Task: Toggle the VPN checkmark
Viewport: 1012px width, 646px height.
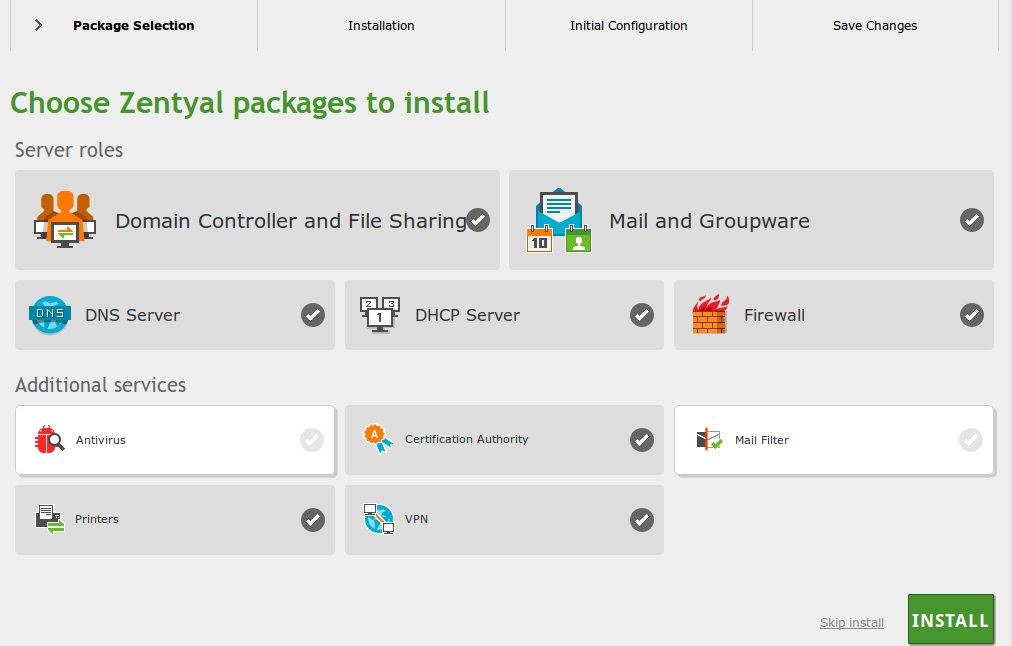Action: pyautogui.click(x=642, y=520)
